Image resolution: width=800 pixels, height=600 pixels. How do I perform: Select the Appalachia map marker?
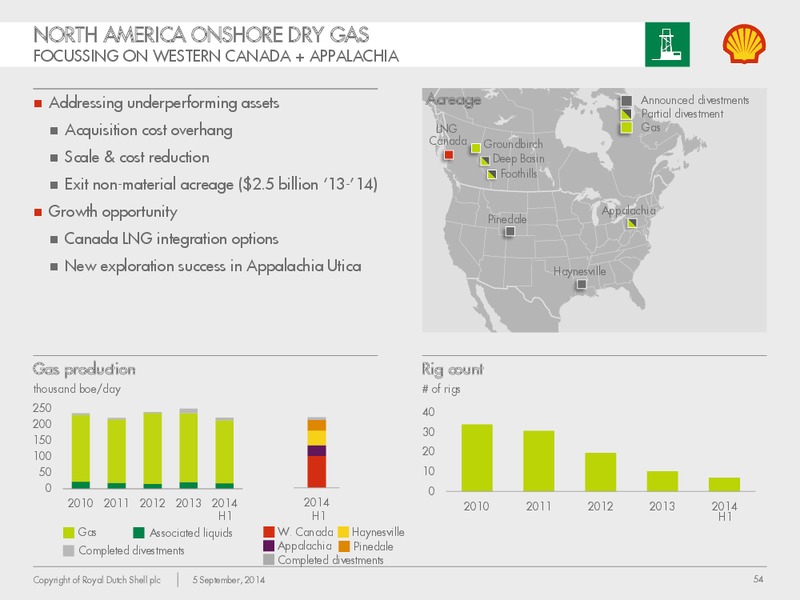[x=632, y=223]
